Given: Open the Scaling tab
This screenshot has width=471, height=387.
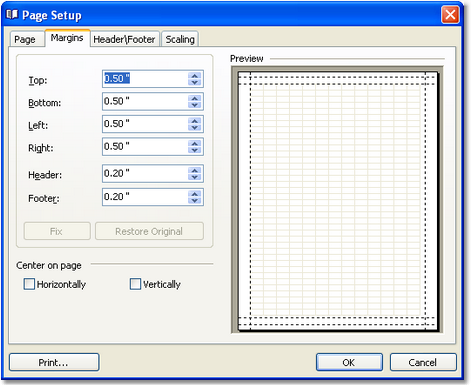Looking at the screenshot, I should [180, 39].
